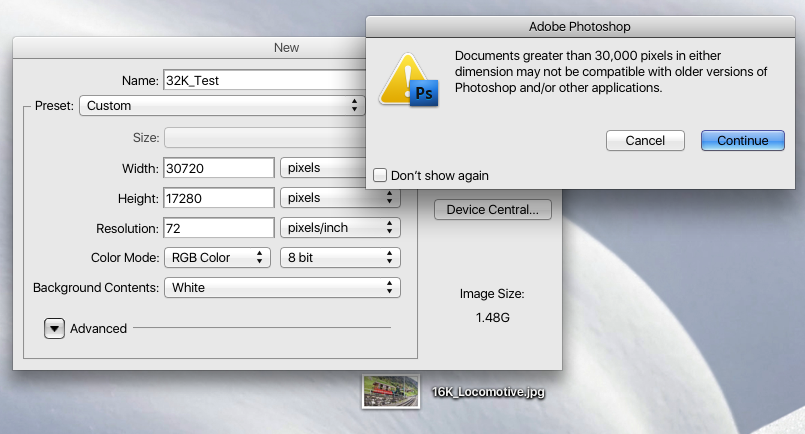The height and width of the screenshot is (434, 805).
Task: Open the bit depth dropdown
Action: pos(340,258)
